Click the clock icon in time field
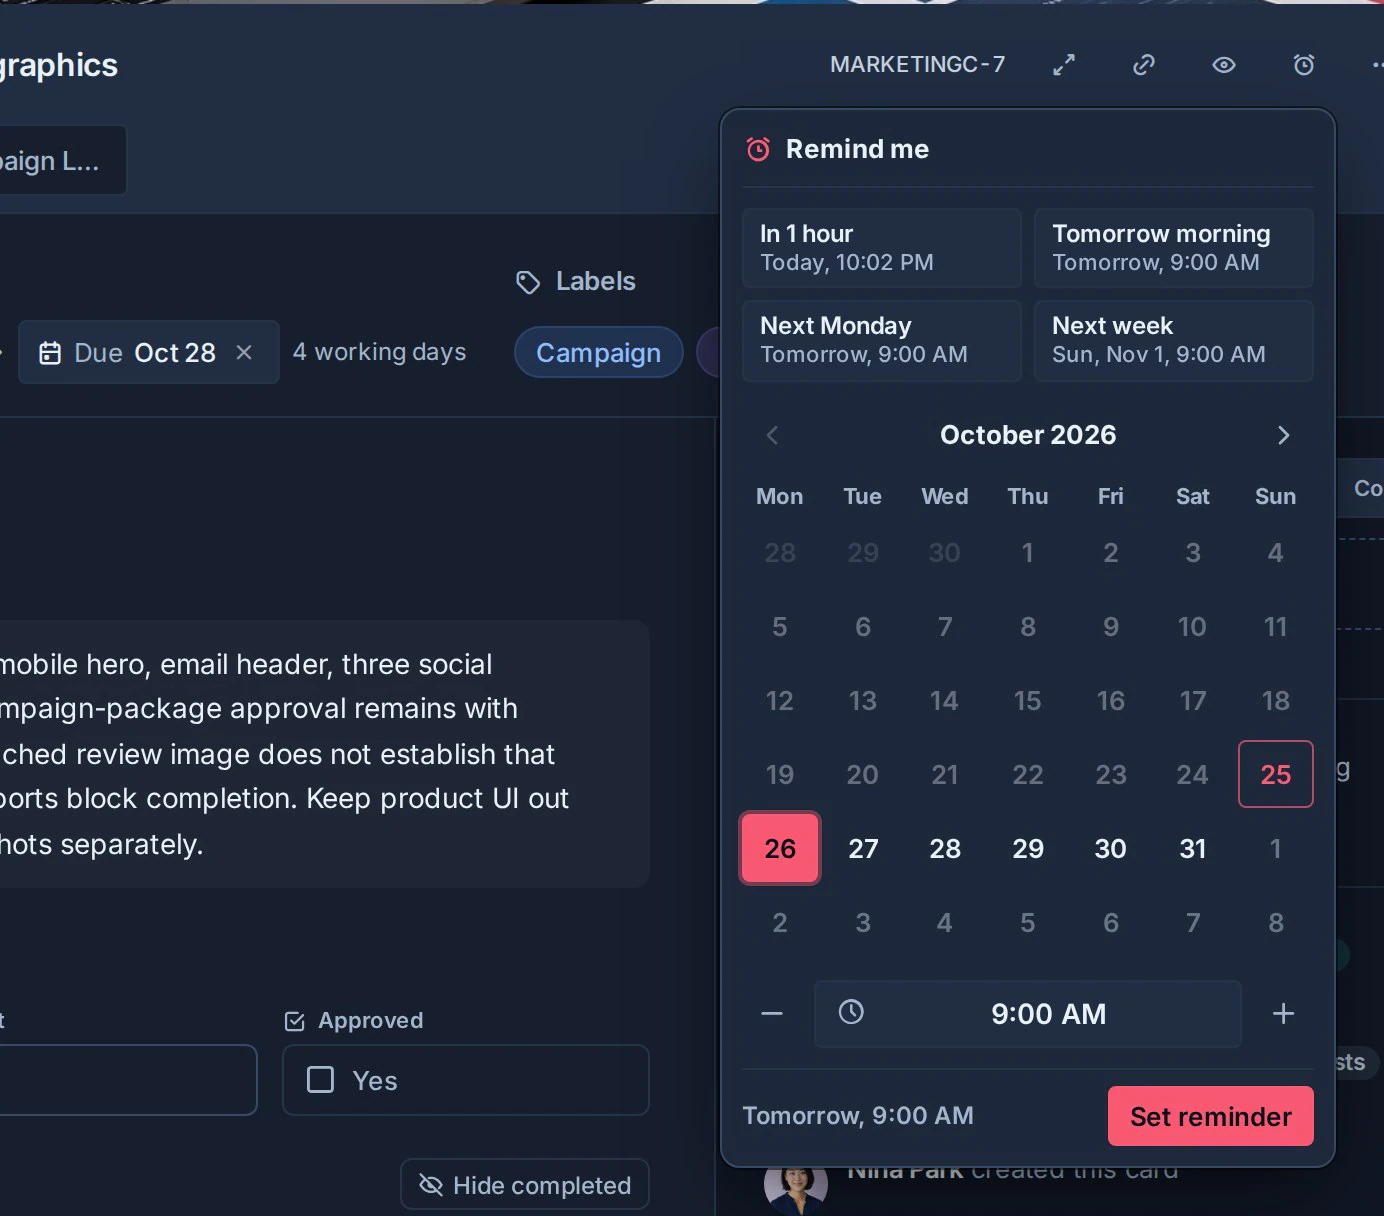This screenshot has width=1384, height=1216. click(851, 1012)
